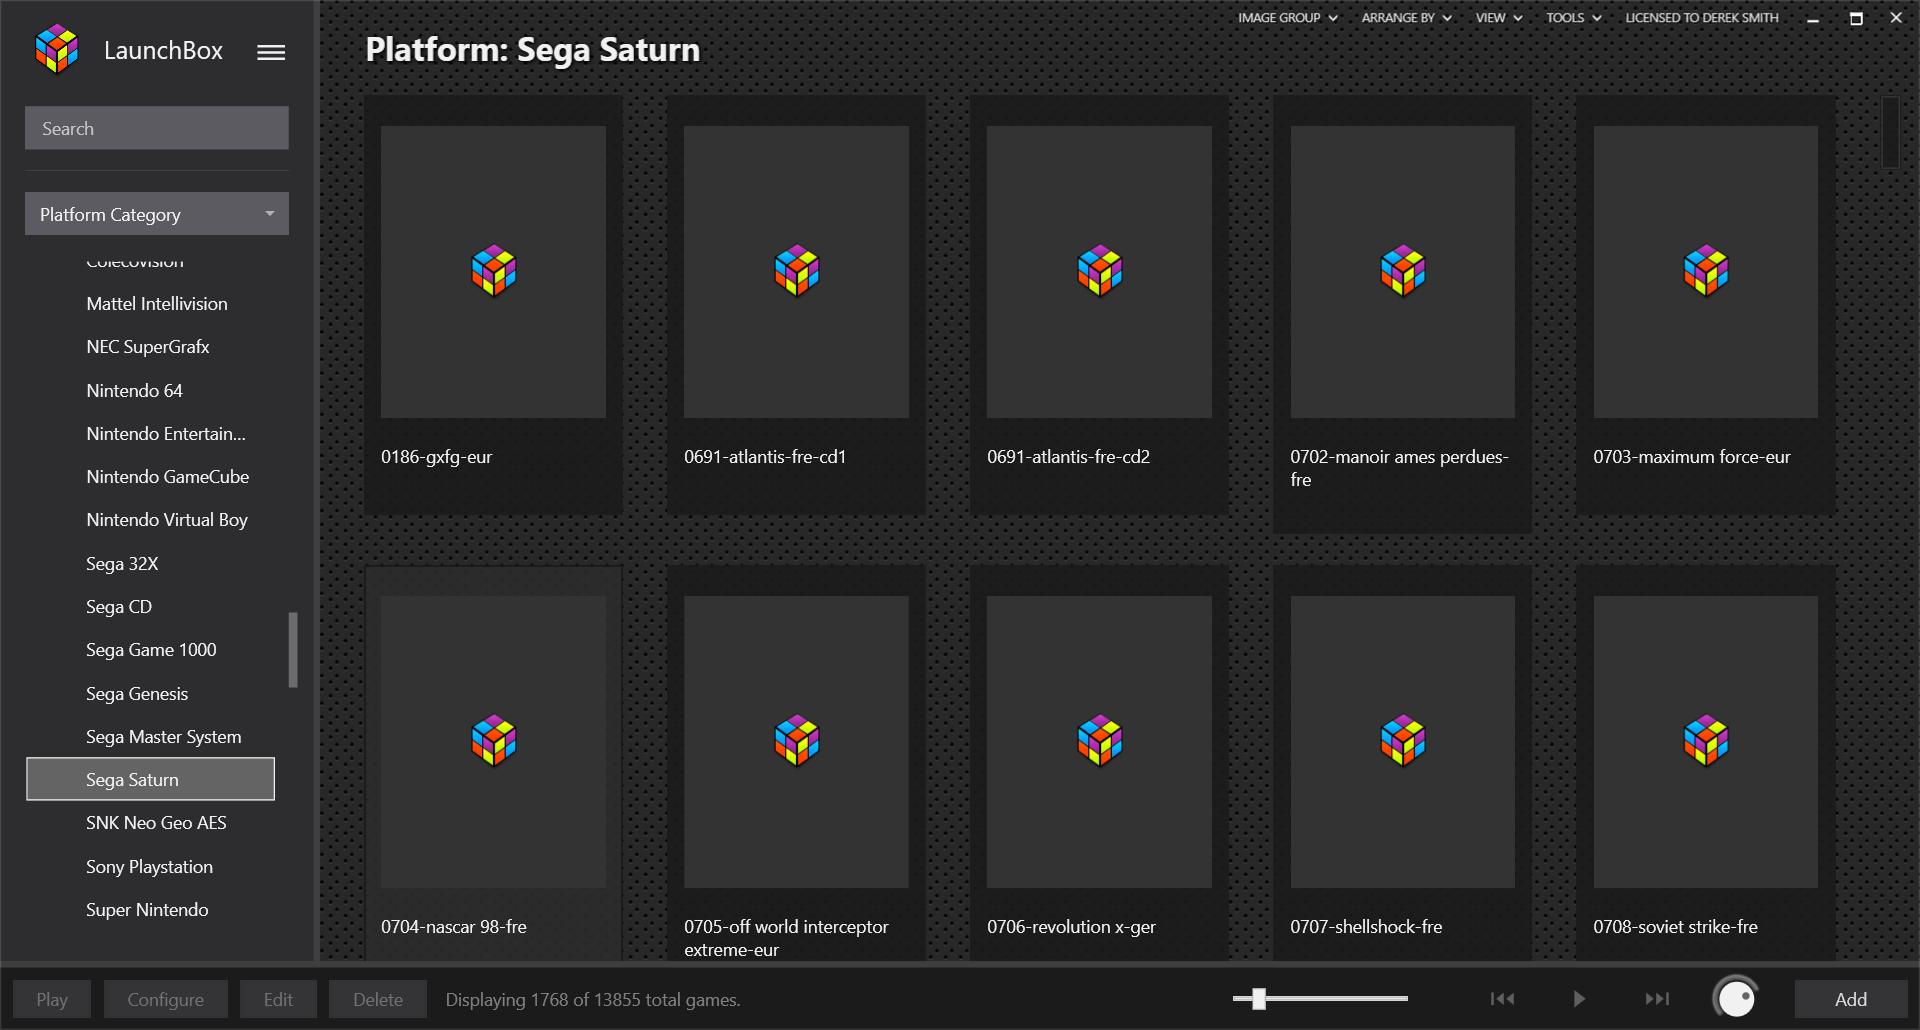1920x1030 pixels.
Task: Click the 0706-revolution x-ger title text
Action: tap(1071, 927)
